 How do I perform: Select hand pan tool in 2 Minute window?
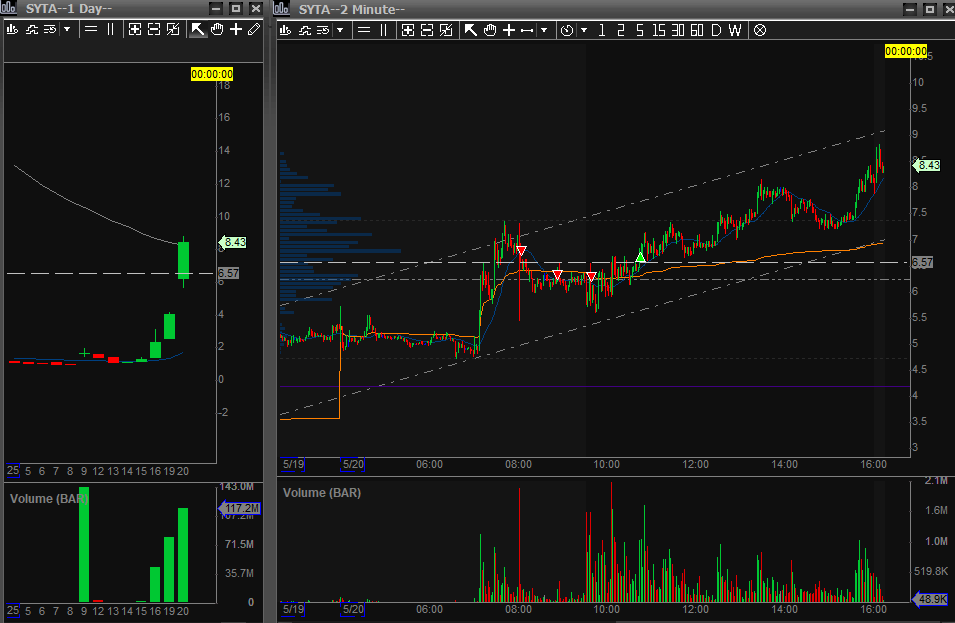pos(490,30)
